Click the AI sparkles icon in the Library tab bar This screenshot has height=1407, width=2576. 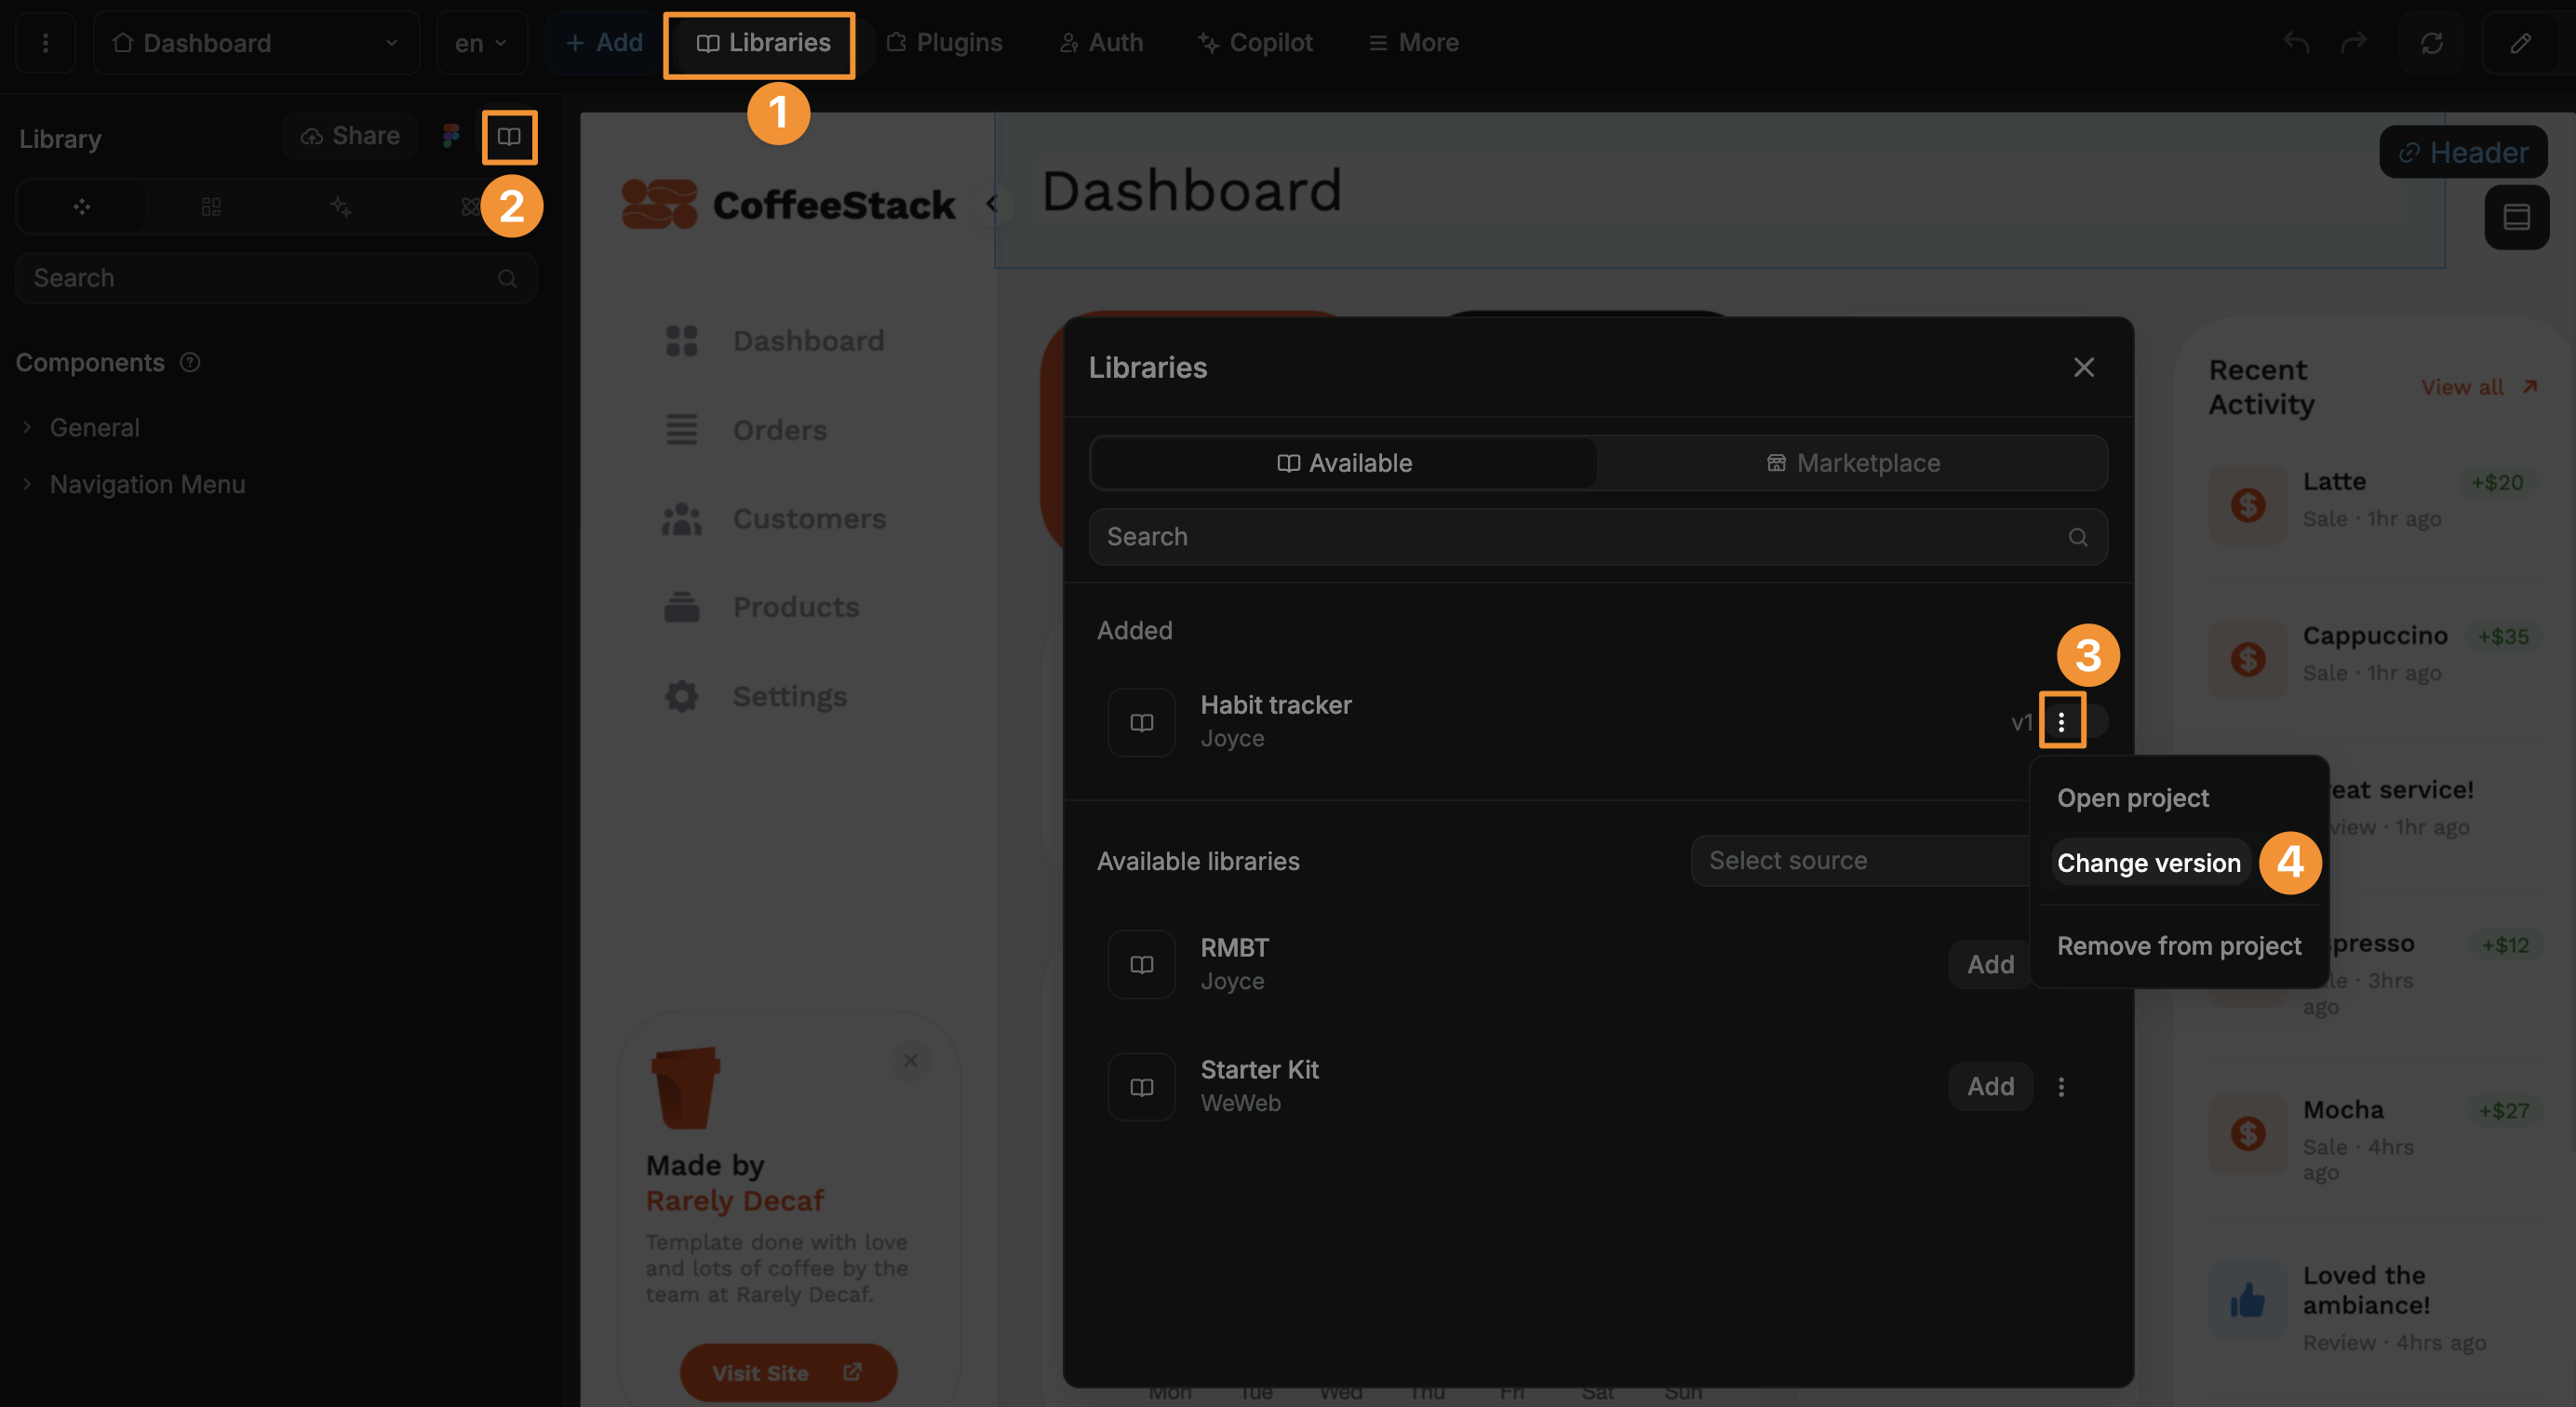[340, 206]
